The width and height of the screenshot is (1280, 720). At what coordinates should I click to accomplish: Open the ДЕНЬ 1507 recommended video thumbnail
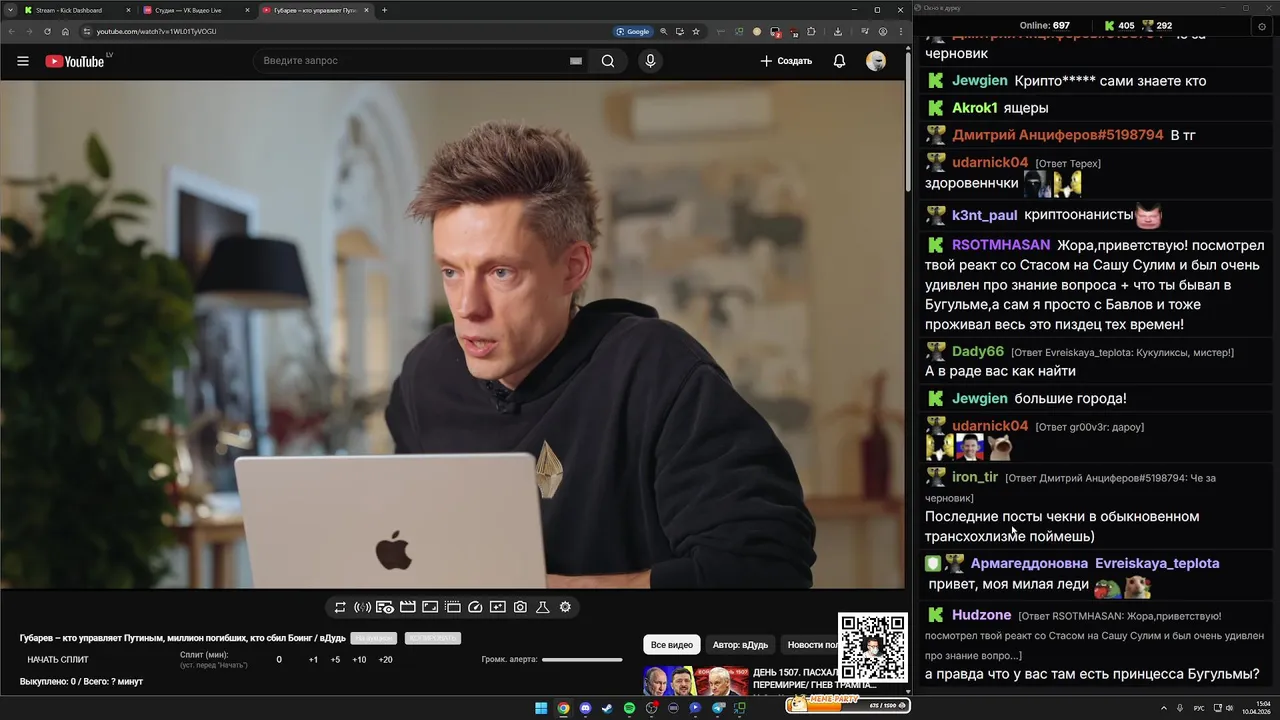(694, 681)
